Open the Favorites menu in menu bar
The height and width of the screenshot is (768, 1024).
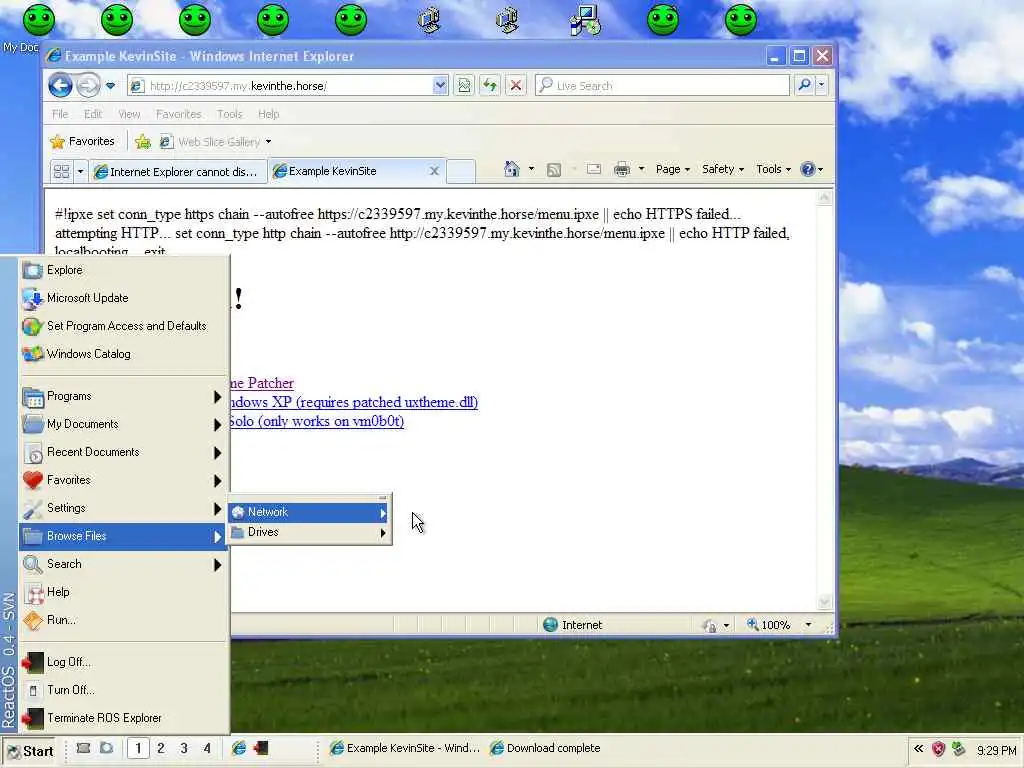[178, 114]
